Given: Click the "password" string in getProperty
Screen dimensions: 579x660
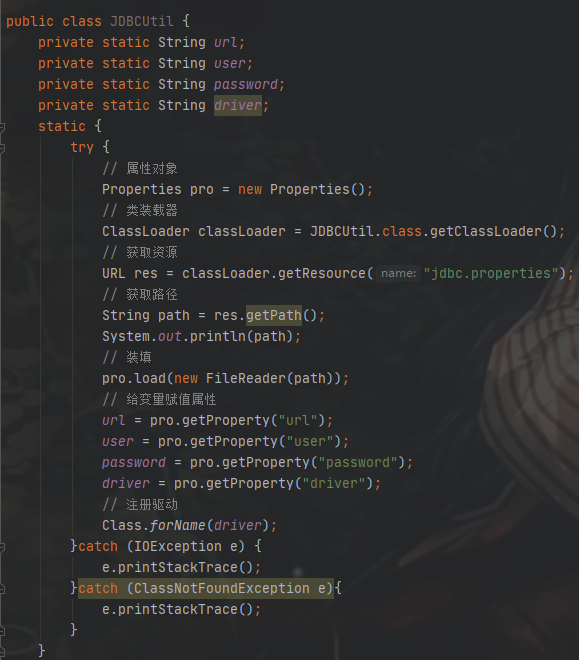Looking at the screenshot, I should pyautogui.click(x=358, y=463).
